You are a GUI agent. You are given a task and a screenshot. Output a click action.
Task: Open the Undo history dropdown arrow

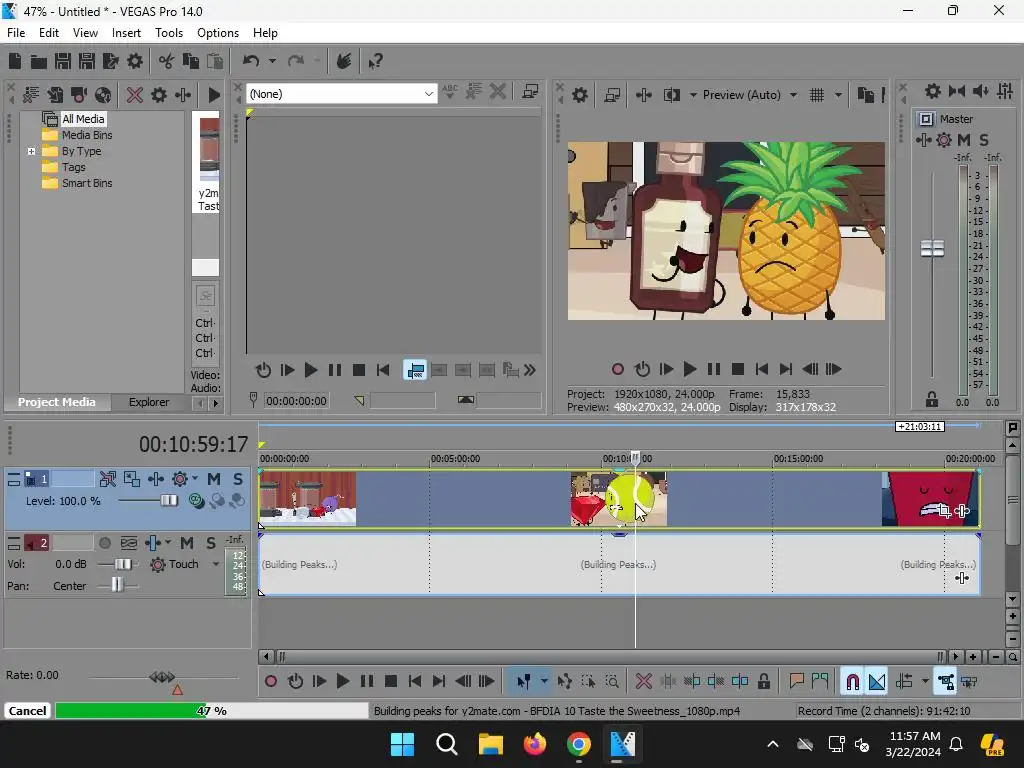point(272,61)
